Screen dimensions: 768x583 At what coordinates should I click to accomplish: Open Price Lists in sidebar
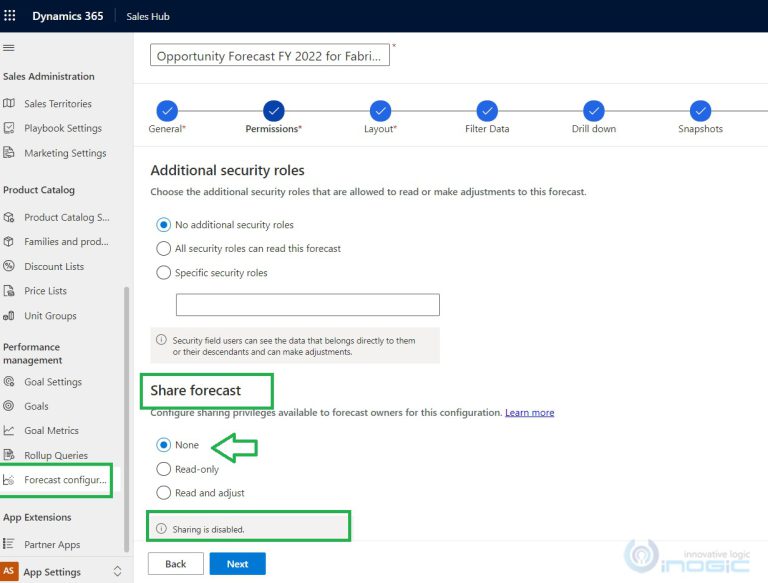tap(46, 291)
